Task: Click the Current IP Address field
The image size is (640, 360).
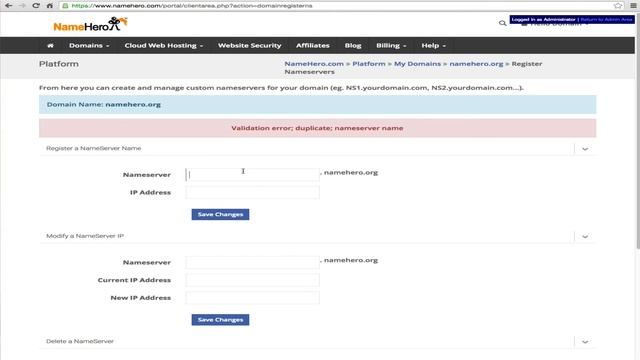Action: pos(252,280)
